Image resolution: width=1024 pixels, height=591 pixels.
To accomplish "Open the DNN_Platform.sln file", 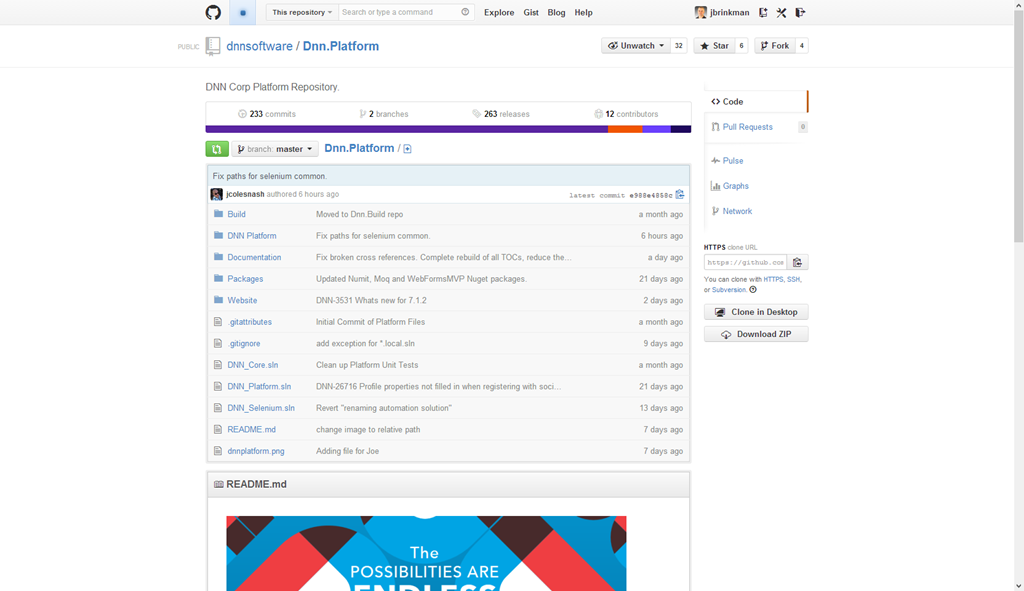I will pyautogui.click(x=259, y=387).
